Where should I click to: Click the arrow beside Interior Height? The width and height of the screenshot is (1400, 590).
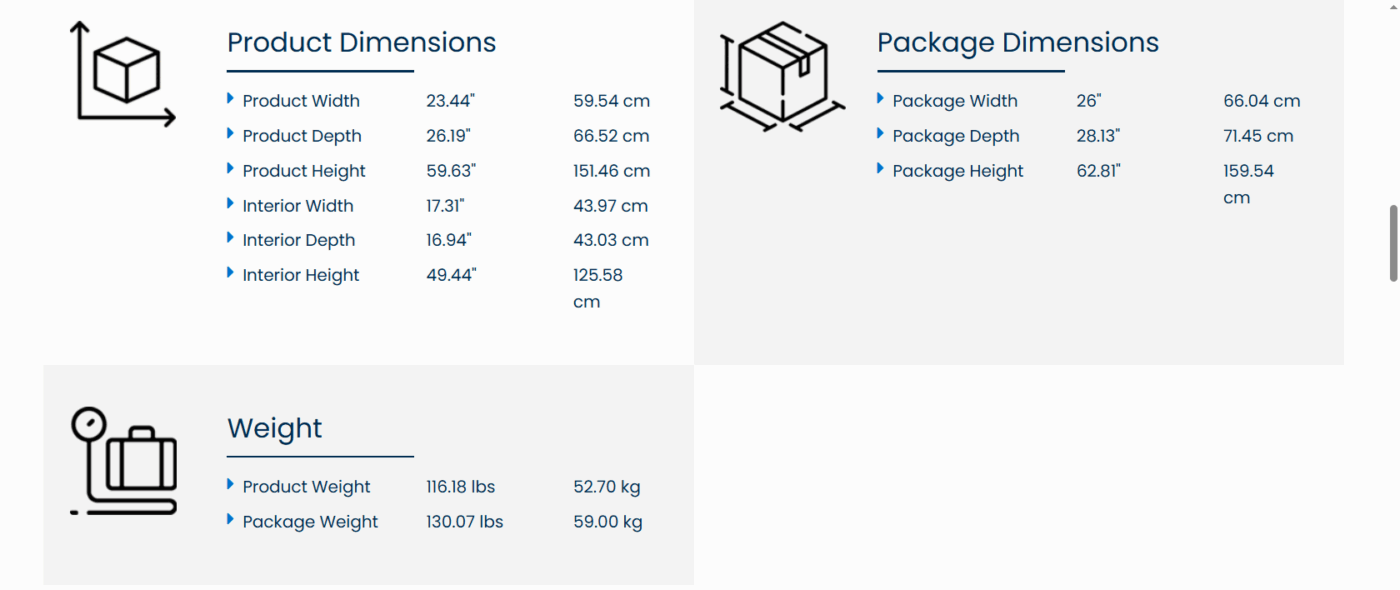click(x=231, y=273)
